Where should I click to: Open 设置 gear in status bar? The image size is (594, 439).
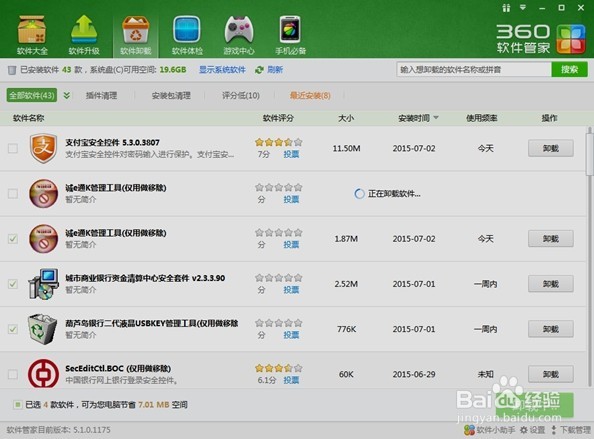(x=533, y=430)
